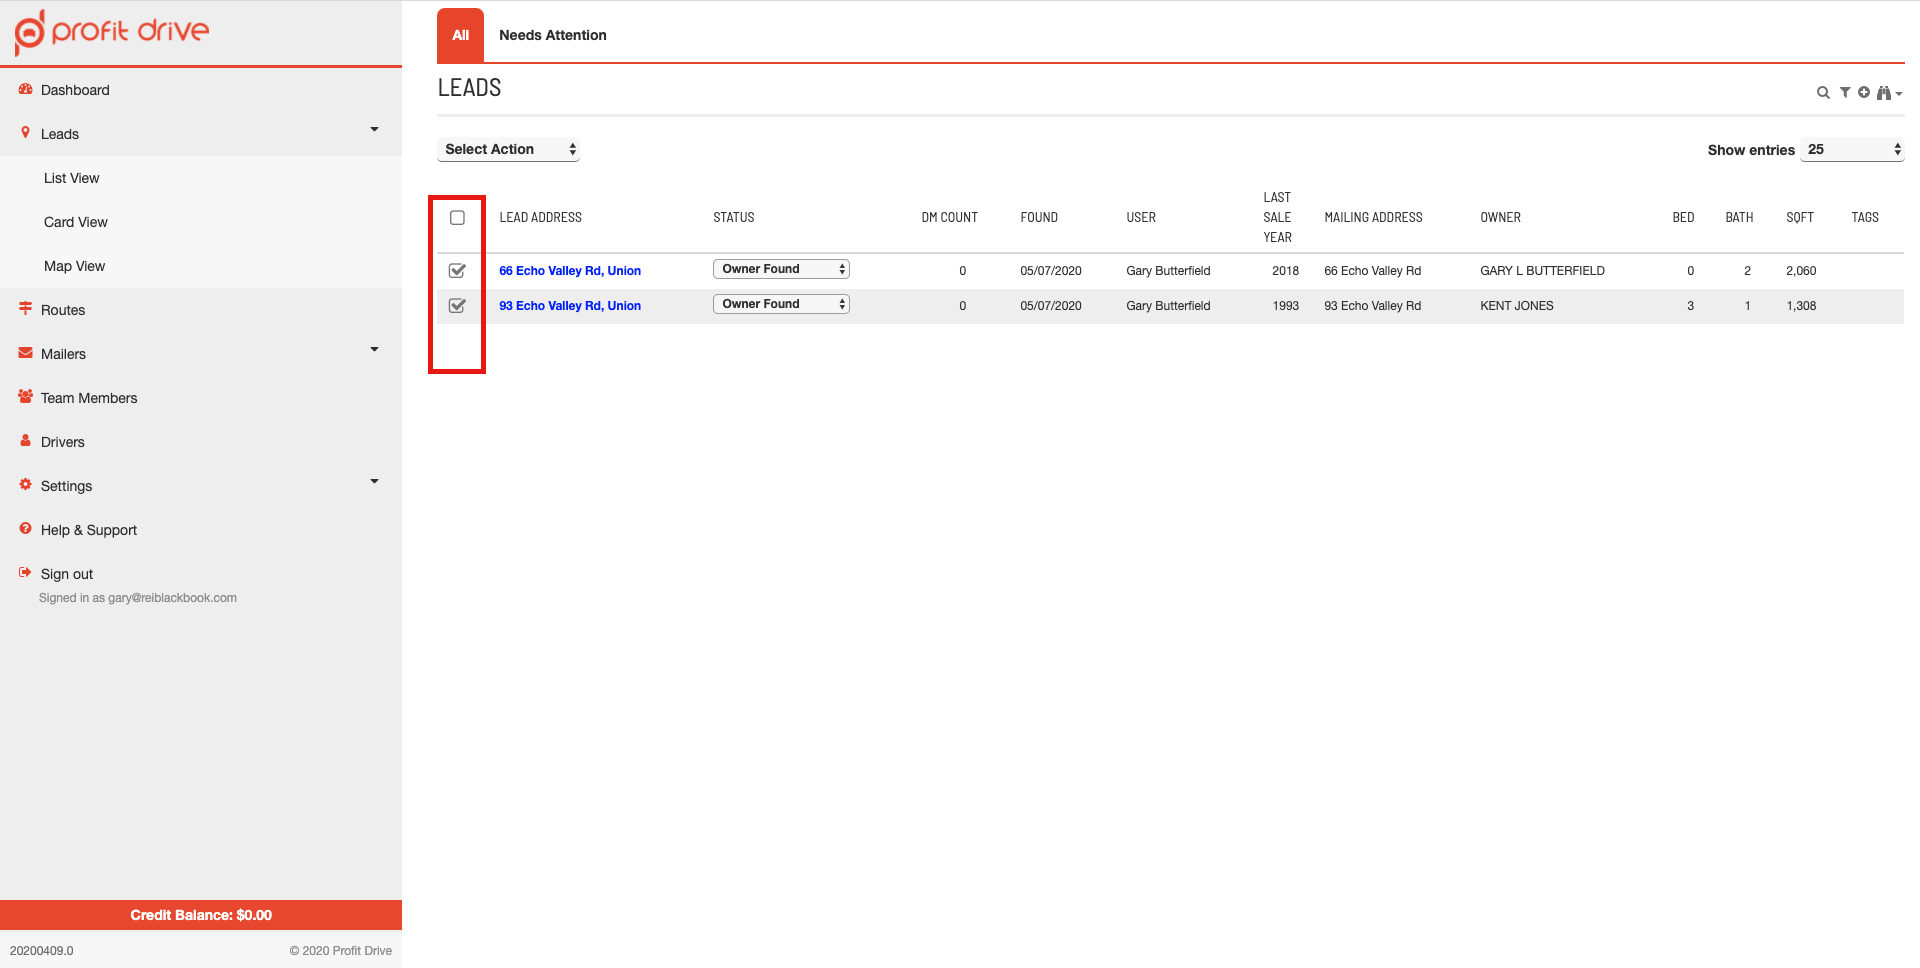Image resolution: width=1920 pixels, height=968 pixels.
Task: Switch to the Needs Attention tab
Action: (x=553, y=35)
